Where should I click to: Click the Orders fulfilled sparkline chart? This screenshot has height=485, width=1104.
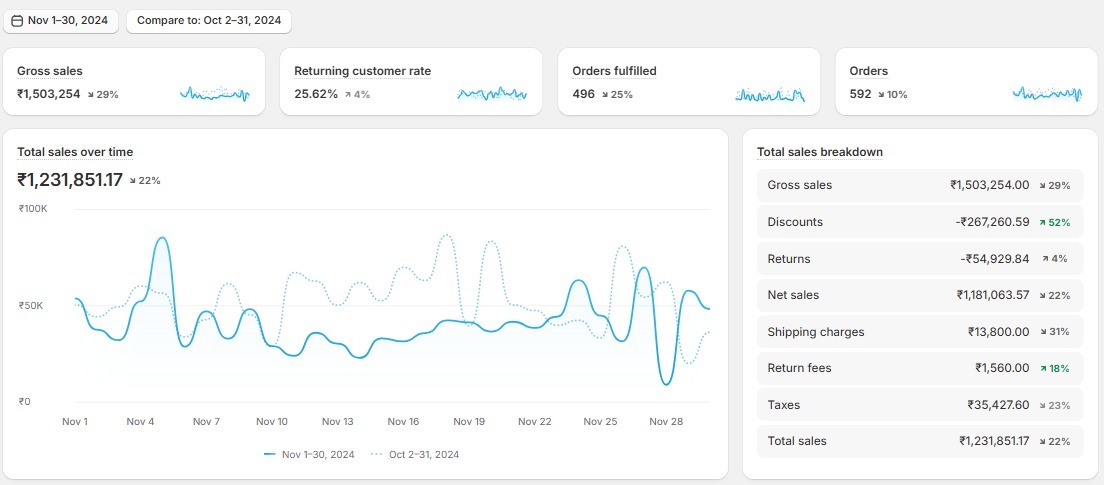pos(769,94)
